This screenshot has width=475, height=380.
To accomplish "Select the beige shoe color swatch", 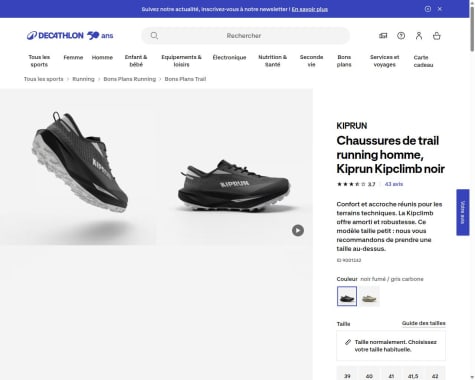I will [369, 296].
